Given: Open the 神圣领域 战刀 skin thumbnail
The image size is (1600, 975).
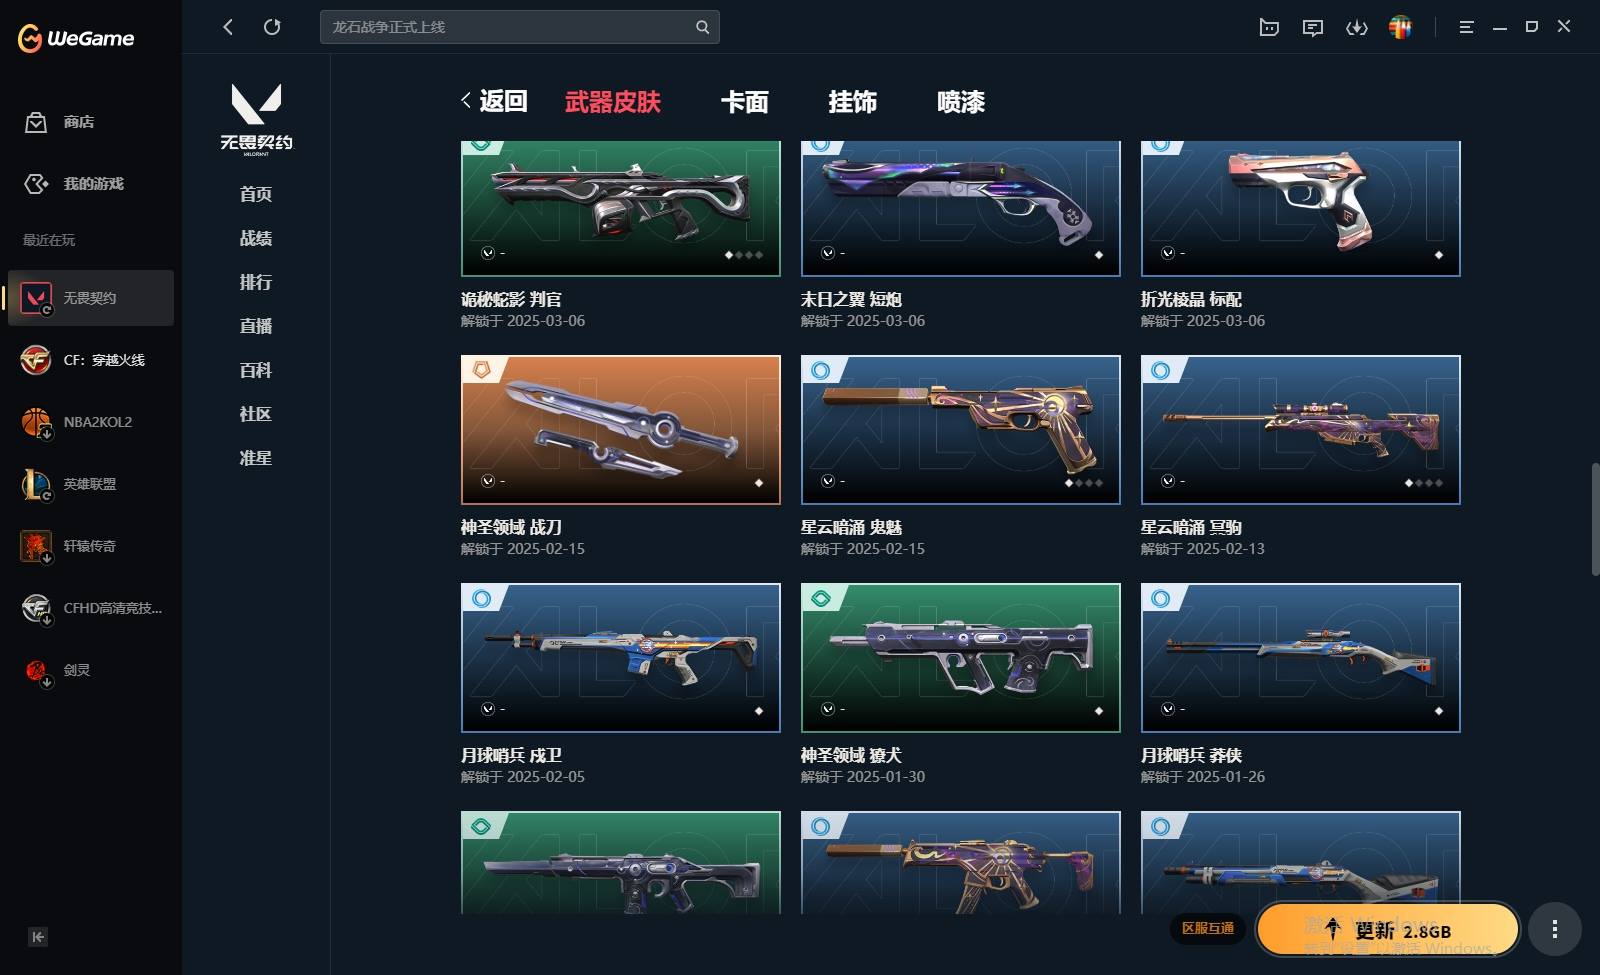Looking at the screenshot, I should pos(621,430).
